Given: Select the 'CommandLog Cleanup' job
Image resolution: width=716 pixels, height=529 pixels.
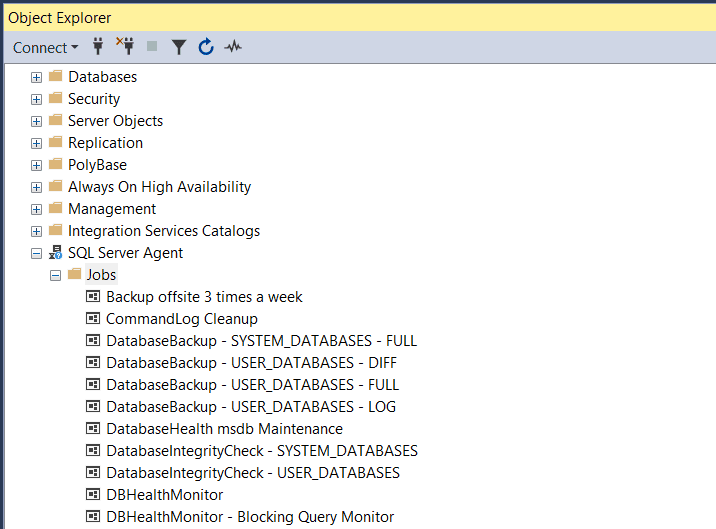Looking at the screenshot, I should 182,319.
